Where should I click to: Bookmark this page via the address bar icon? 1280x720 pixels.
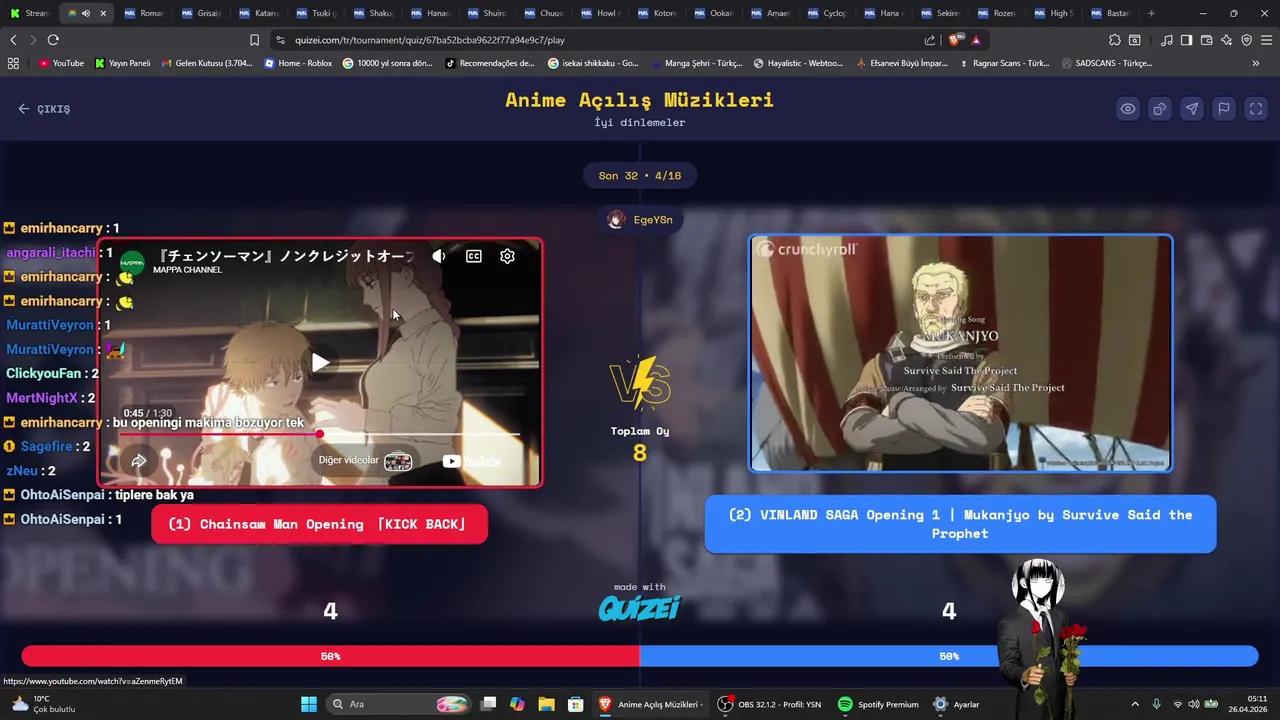tap(254, 40)
